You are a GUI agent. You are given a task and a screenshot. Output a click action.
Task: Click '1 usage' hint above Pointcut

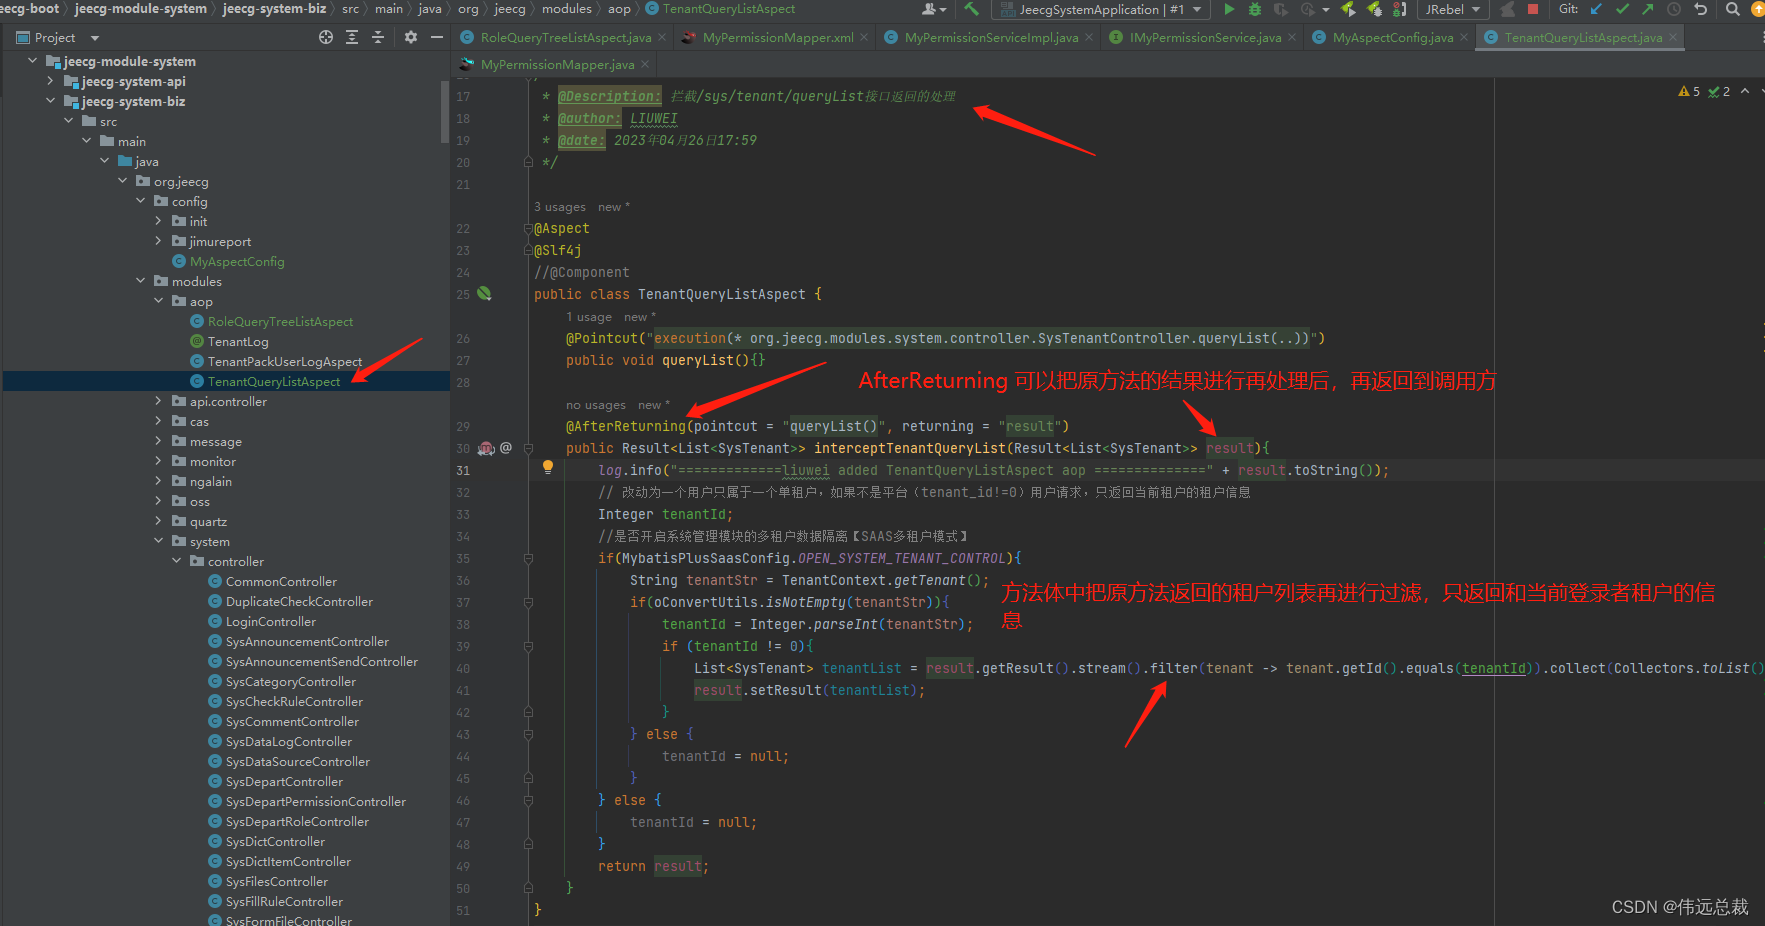(x=589, y=317)
